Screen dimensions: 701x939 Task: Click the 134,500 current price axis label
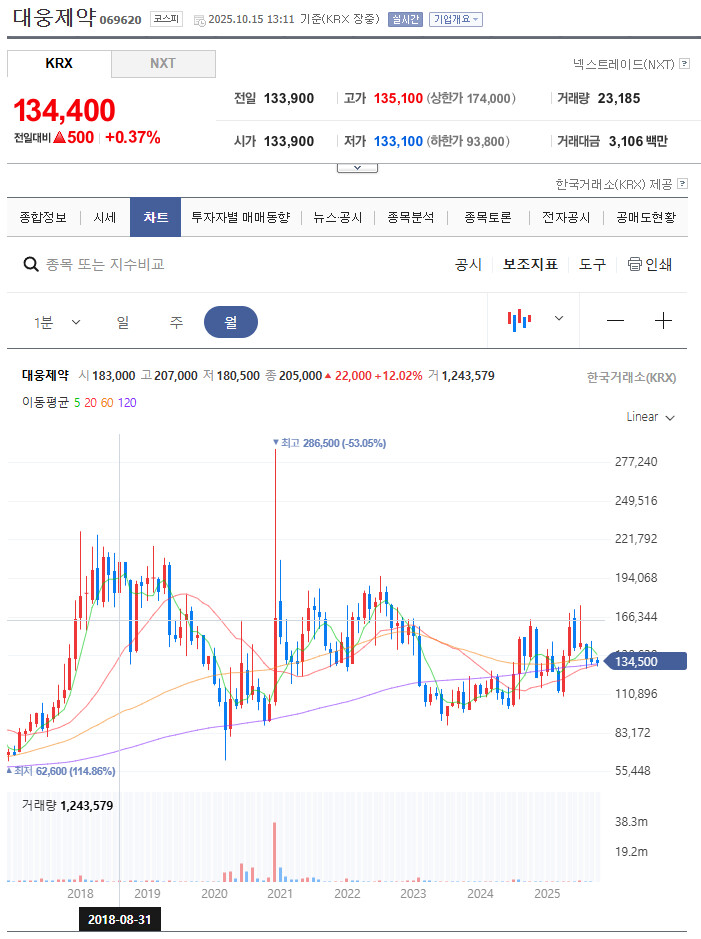click(645, 662)
